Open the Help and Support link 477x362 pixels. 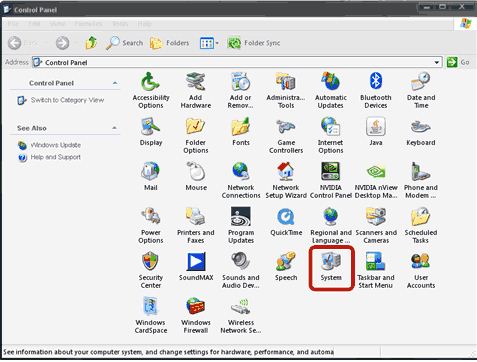point(49,157)
